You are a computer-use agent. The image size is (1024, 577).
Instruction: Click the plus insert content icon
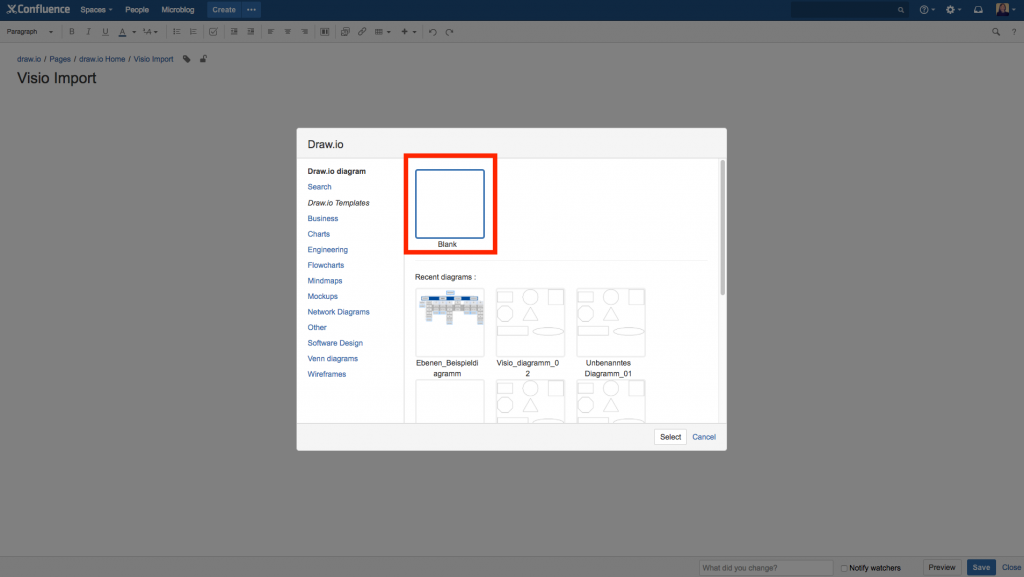click(404, 31)
